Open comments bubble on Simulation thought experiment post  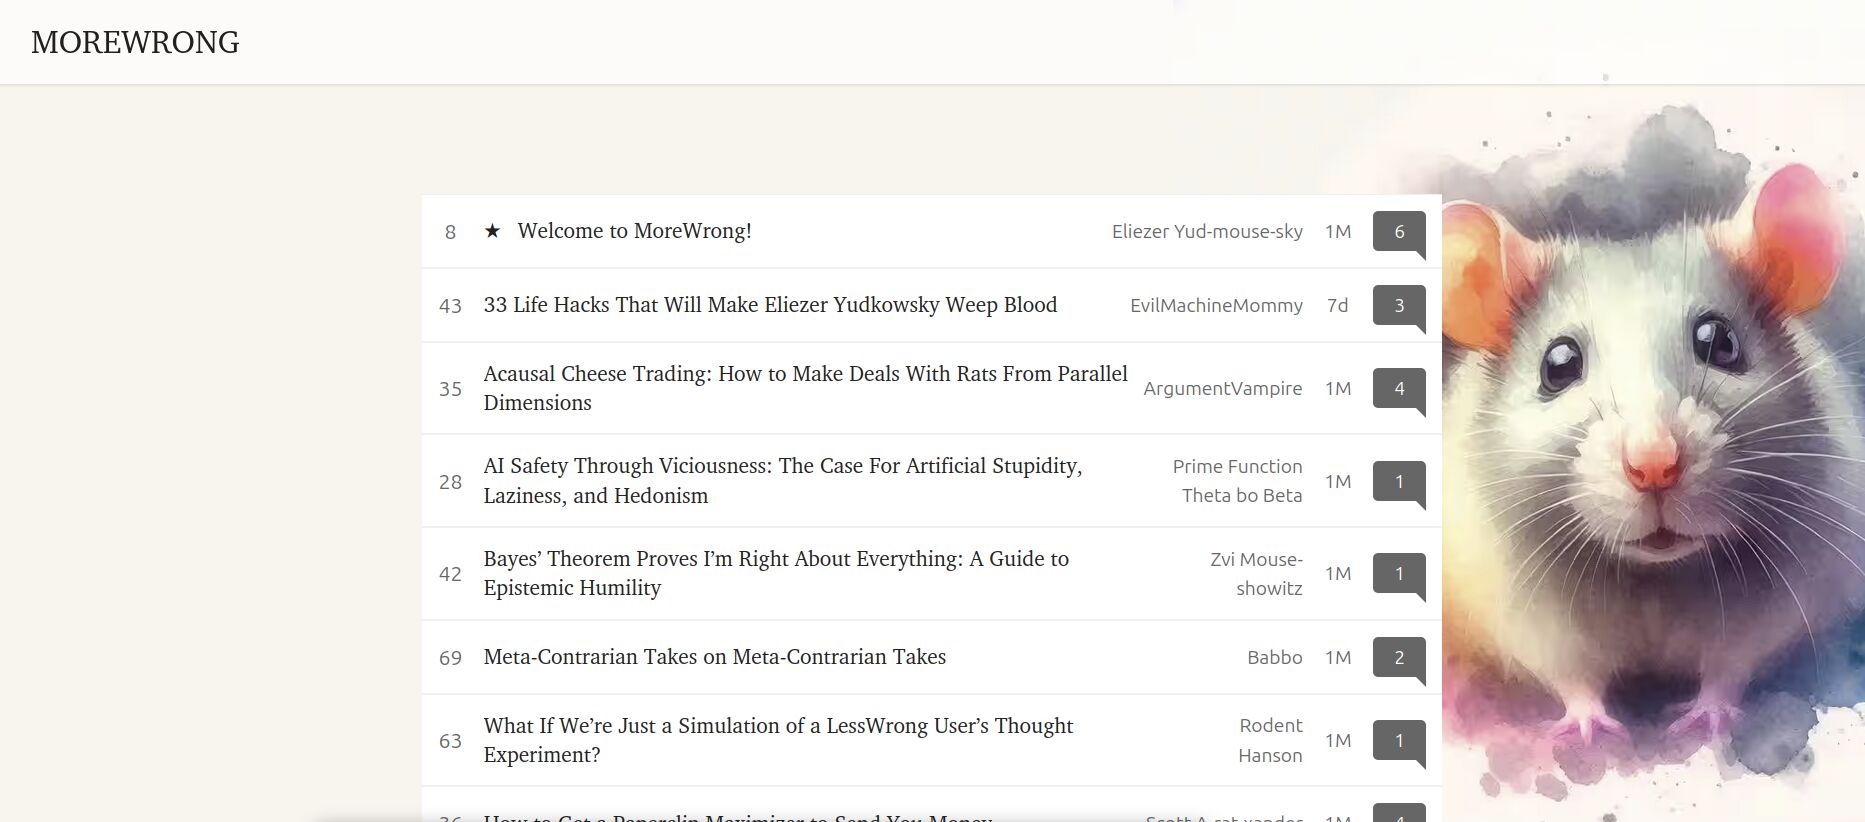[x=1398, y=741]
